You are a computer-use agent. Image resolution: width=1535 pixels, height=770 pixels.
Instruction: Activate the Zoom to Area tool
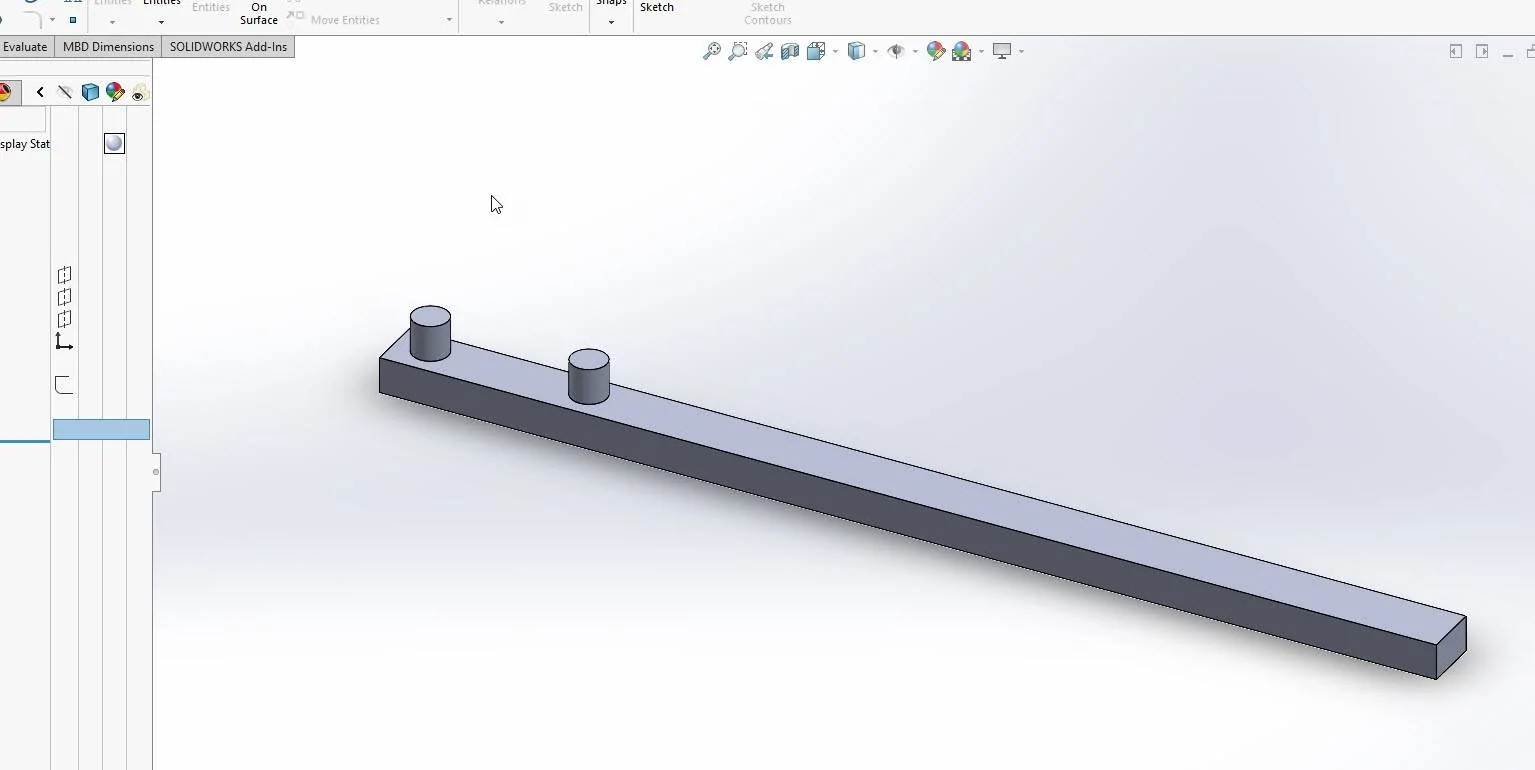(x=738, y=51)
